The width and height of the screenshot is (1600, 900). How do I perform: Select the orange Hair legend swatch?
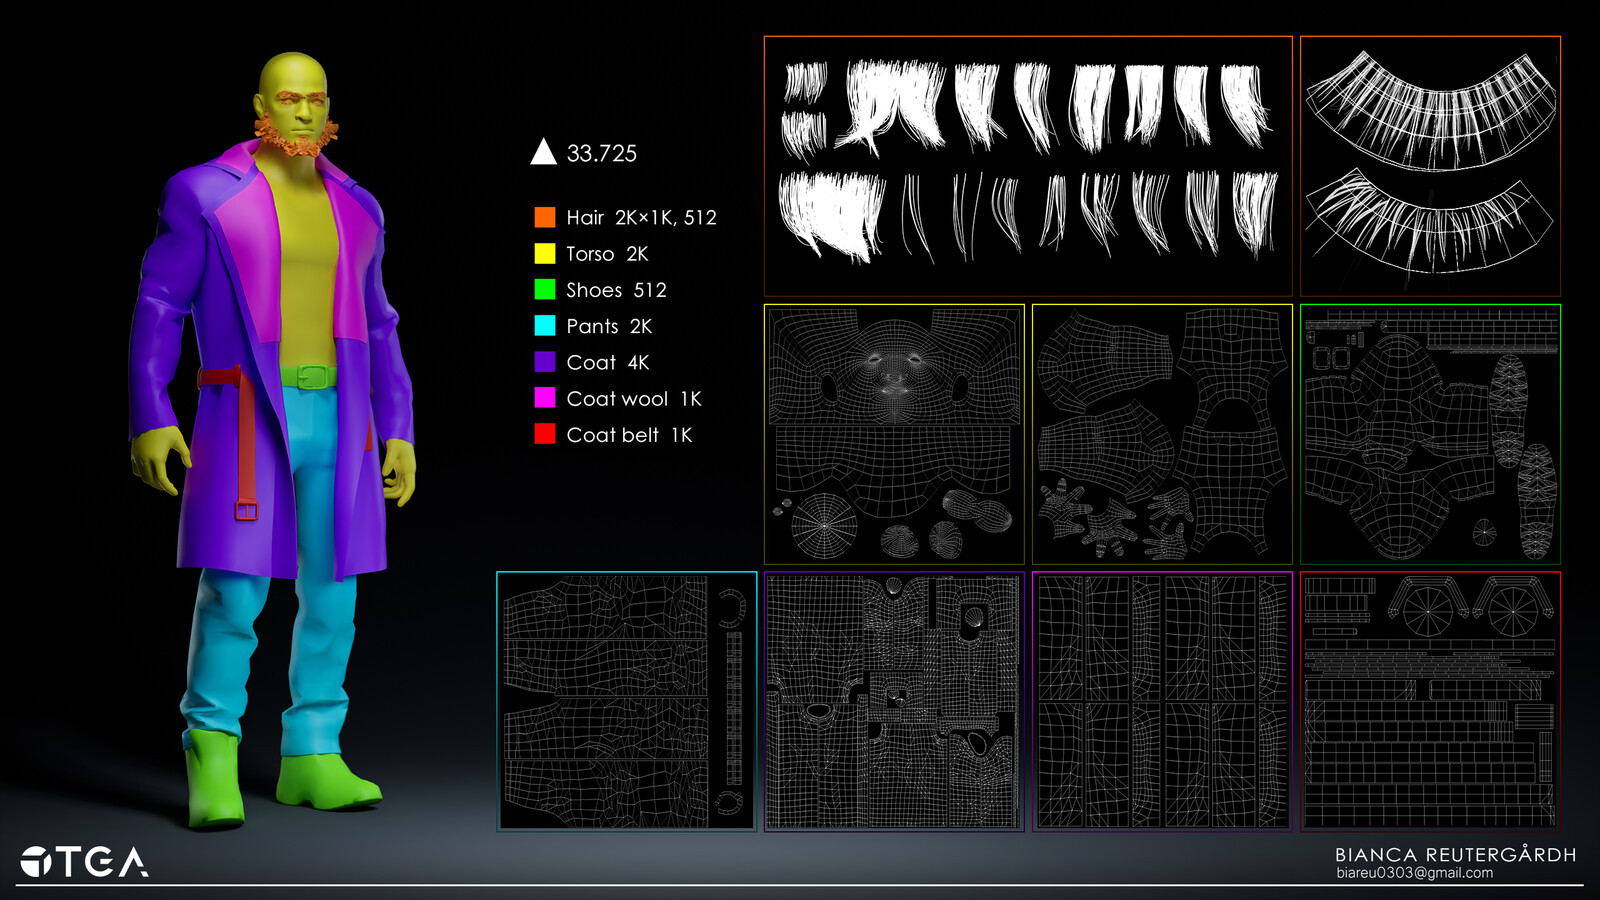544,217
